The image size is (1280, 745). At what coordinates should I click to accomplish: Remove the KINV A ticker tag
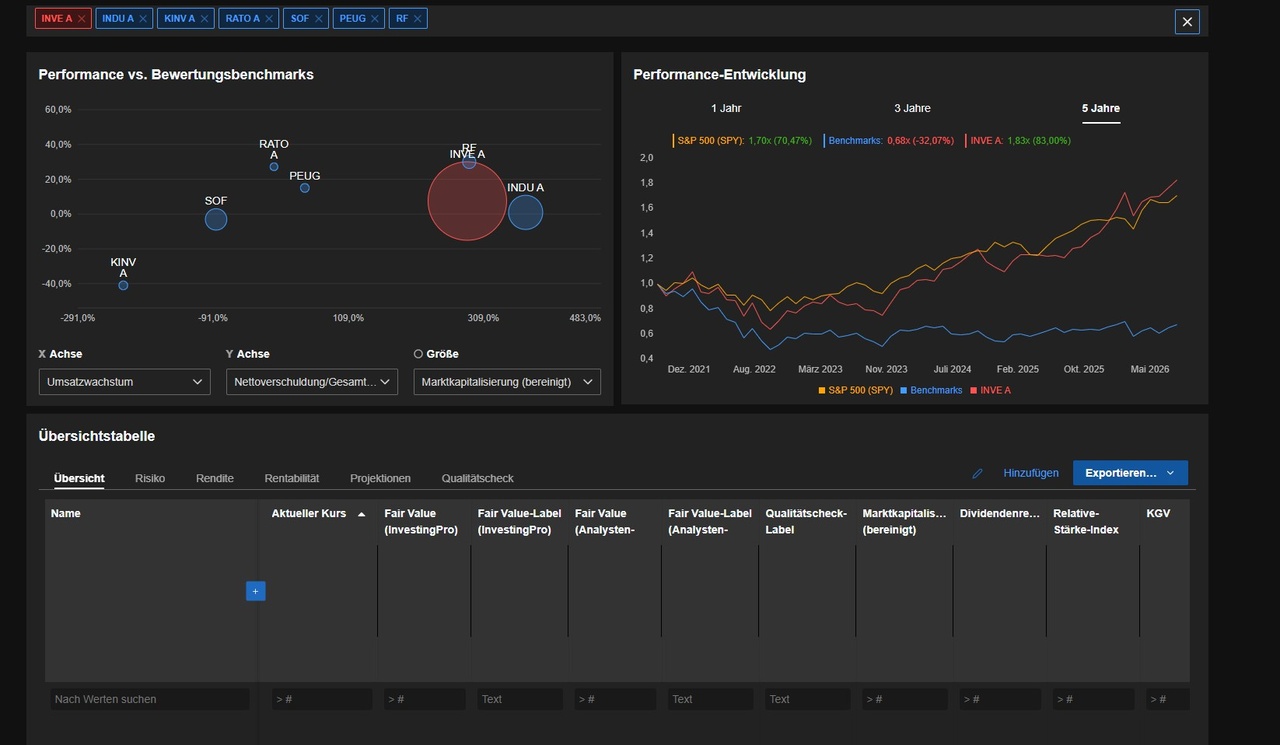[x=205, y=19]
